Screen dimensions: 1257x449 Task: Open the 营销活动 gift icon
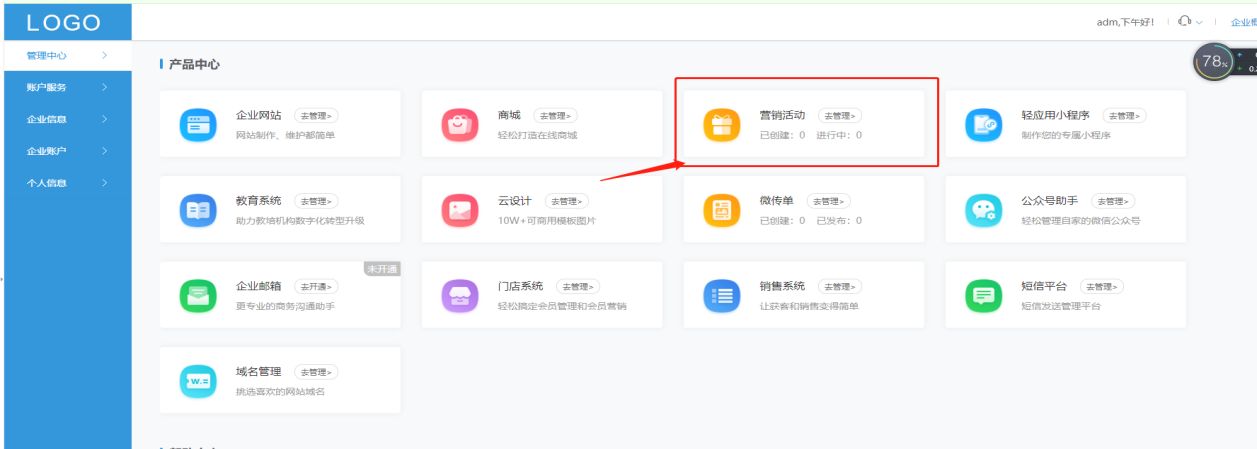(721, 124)
